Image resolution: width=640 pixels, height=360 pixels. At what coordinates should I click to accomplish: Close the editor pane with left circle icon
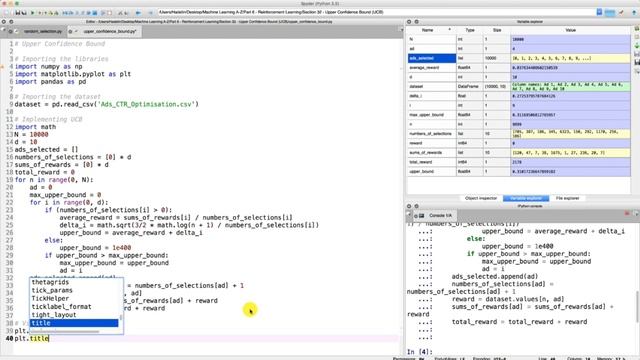tap(4, 22)
